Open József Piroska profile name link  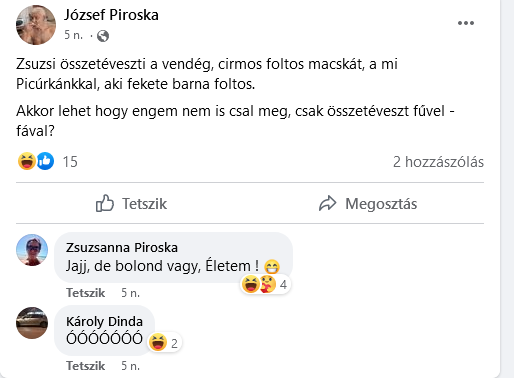pyautogui.click(x=111, y=15)
